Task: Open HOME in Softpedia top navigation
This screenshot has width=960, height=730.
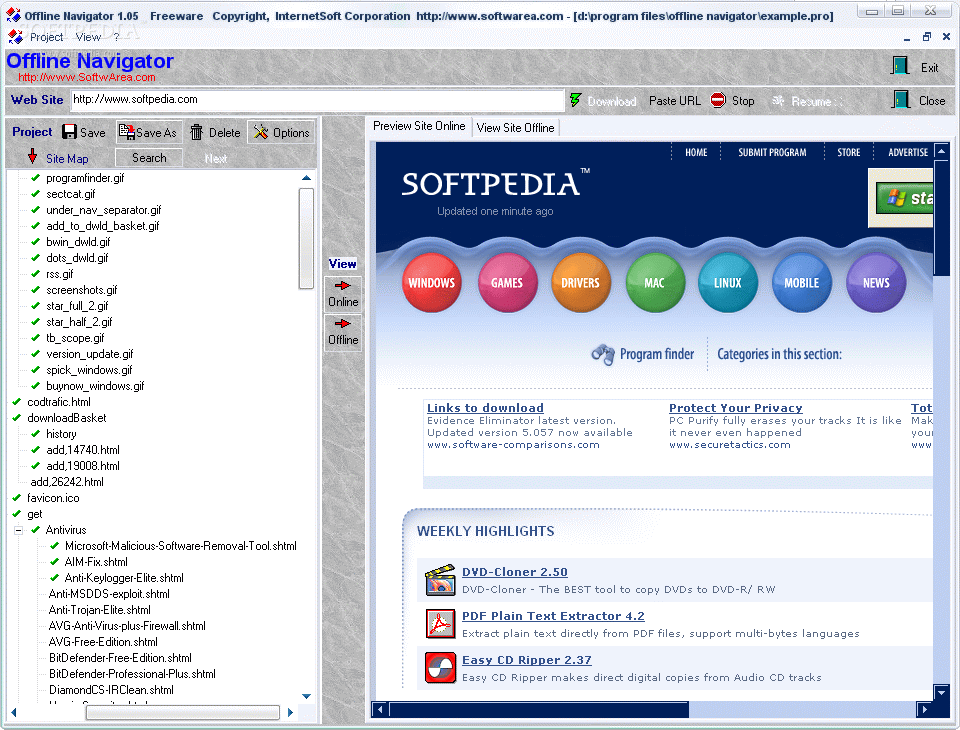Action: 696,152
